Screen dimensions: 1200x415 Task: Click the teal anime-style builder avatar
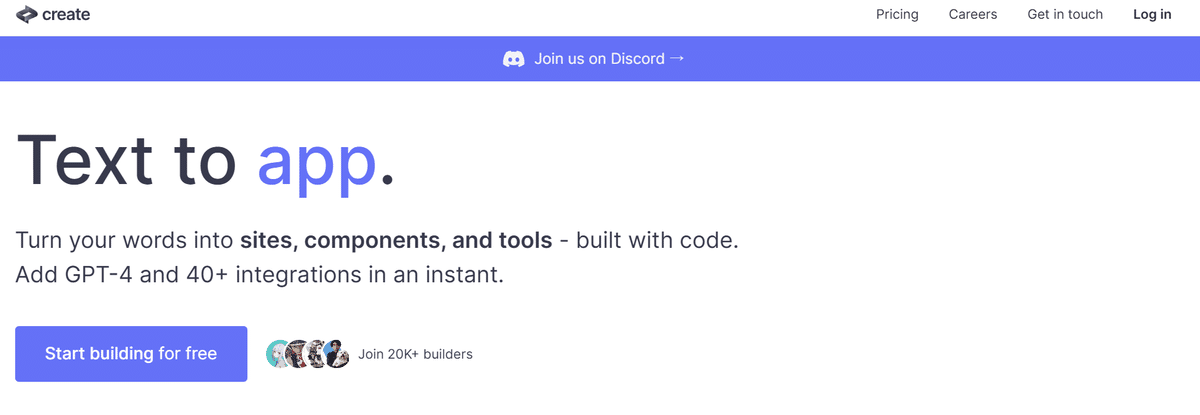pos(279,353)
